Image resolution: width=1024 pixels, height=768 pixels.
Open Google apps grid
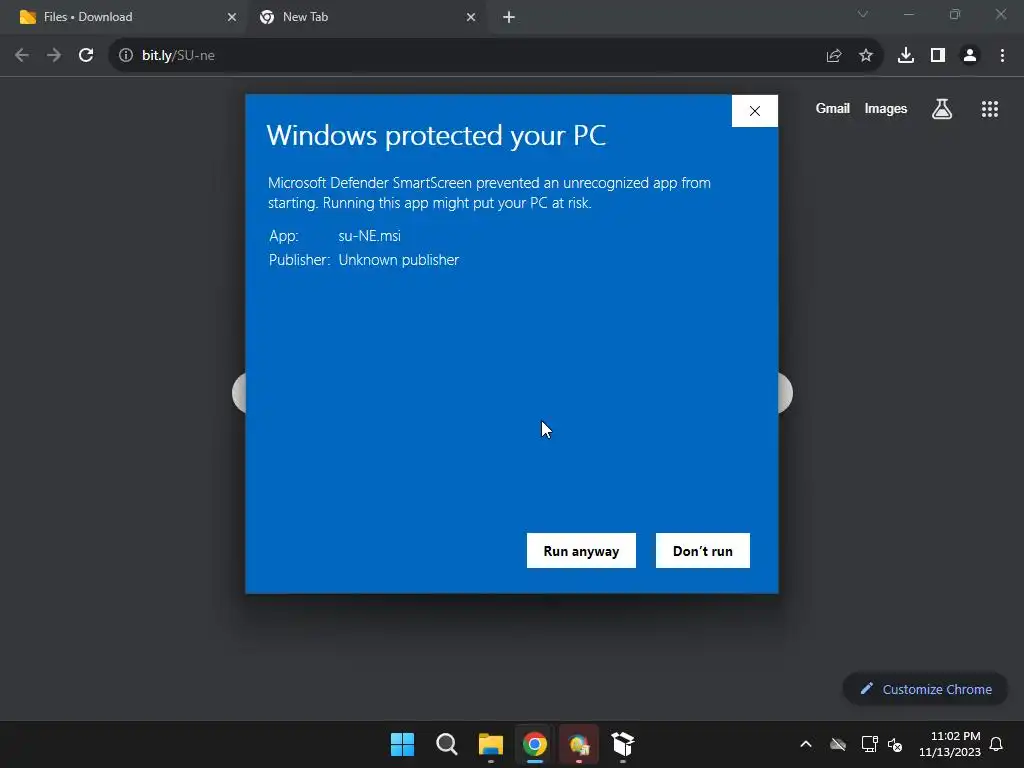pyautogui.click(x=990, y=109)
